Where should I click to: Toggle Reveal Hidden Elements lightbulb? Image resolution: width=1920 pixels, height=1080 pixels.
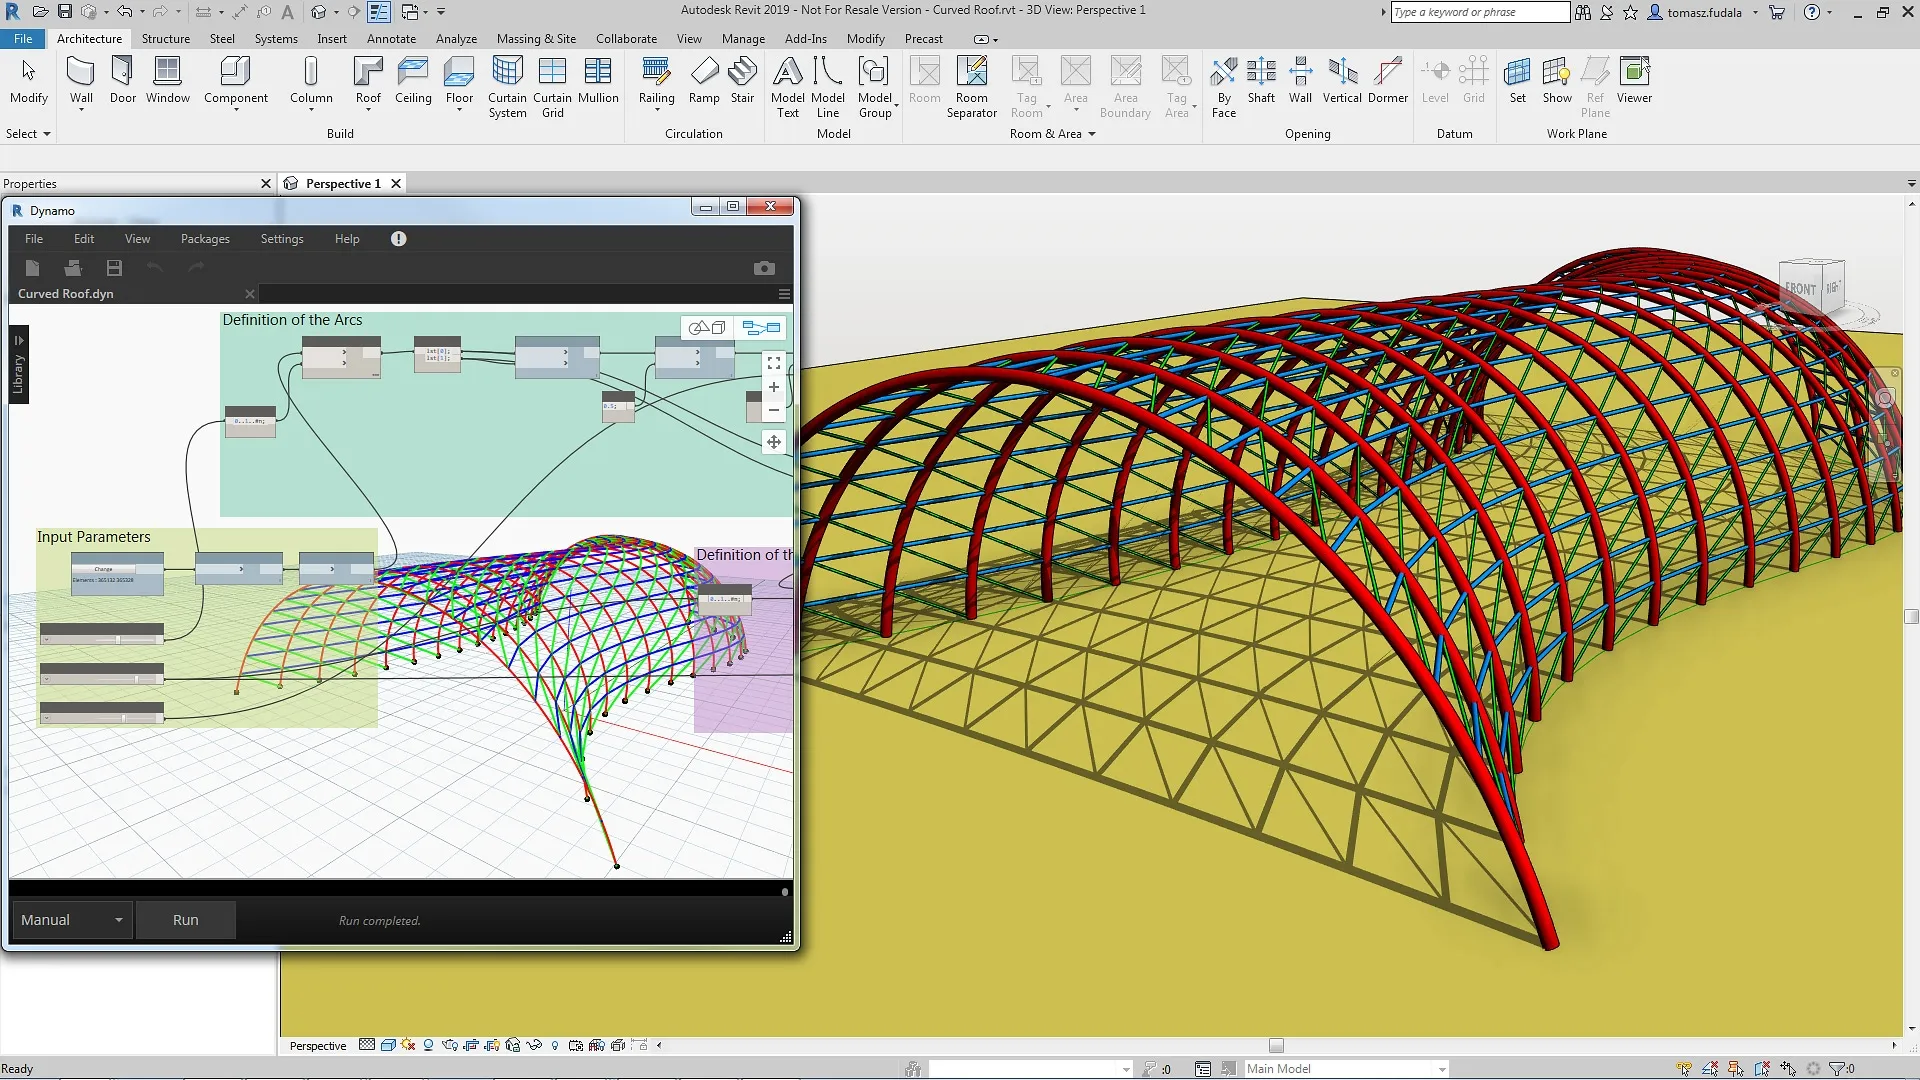coord(554,1045)
